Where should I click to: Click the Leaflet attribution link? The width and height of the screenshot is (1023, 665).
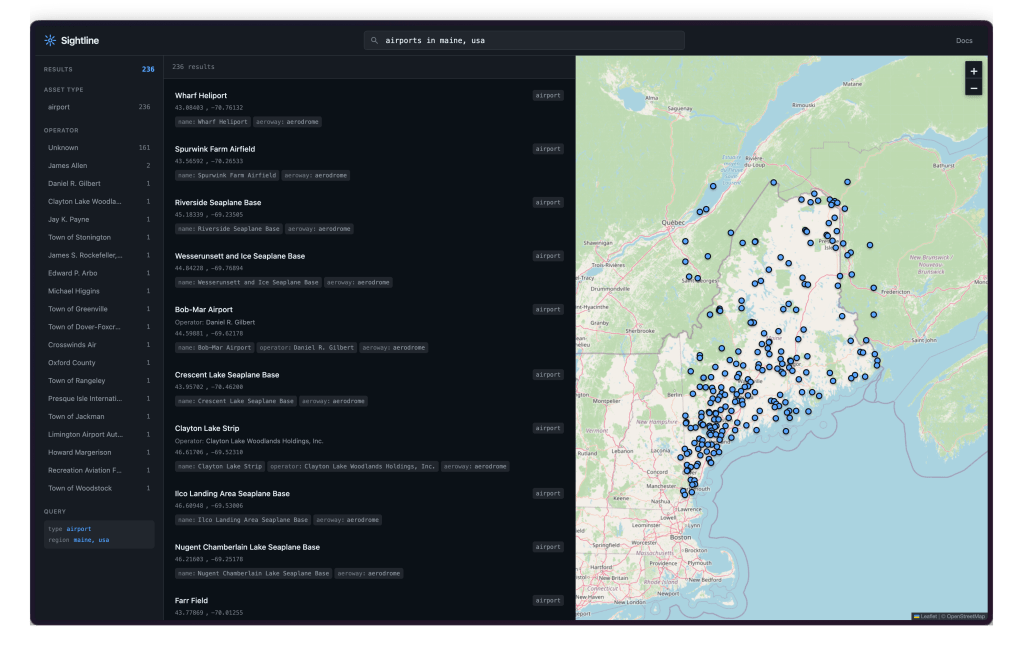point(927,616)
